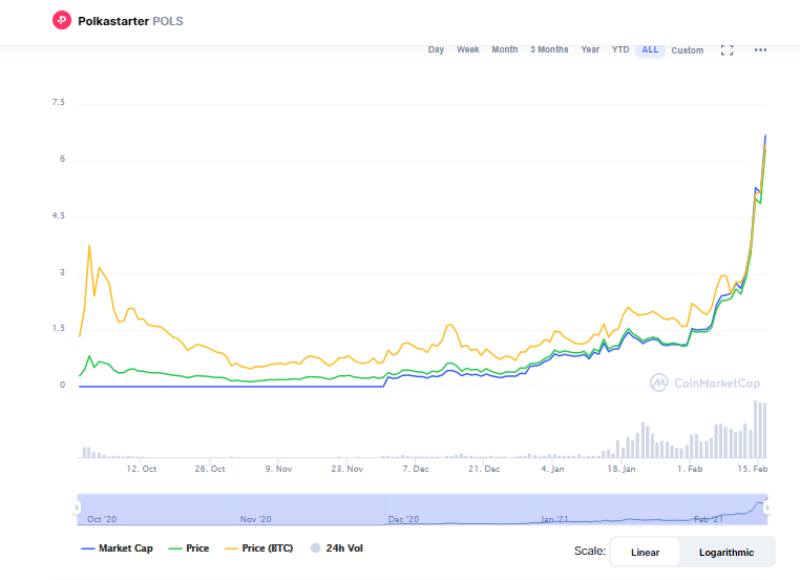Switch chart to 3 Months range
Viewport: 800px width, 580px height.
(x=549, y=50)
